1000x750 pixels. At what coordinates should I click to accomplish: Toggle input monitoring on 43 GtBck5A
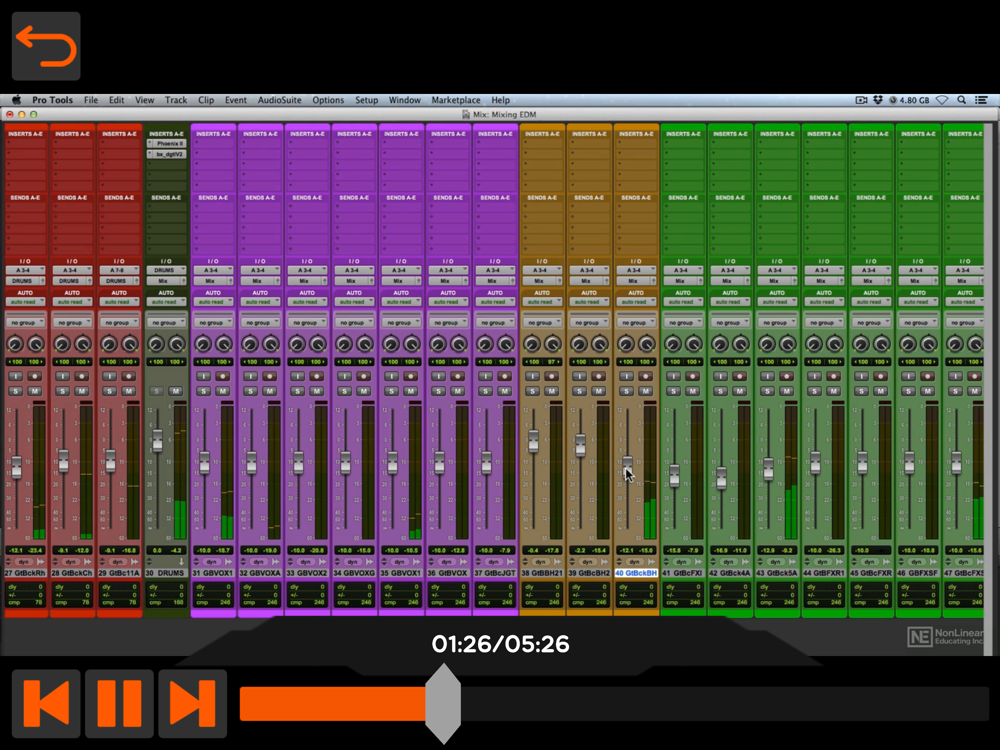(x=768, y=376)
